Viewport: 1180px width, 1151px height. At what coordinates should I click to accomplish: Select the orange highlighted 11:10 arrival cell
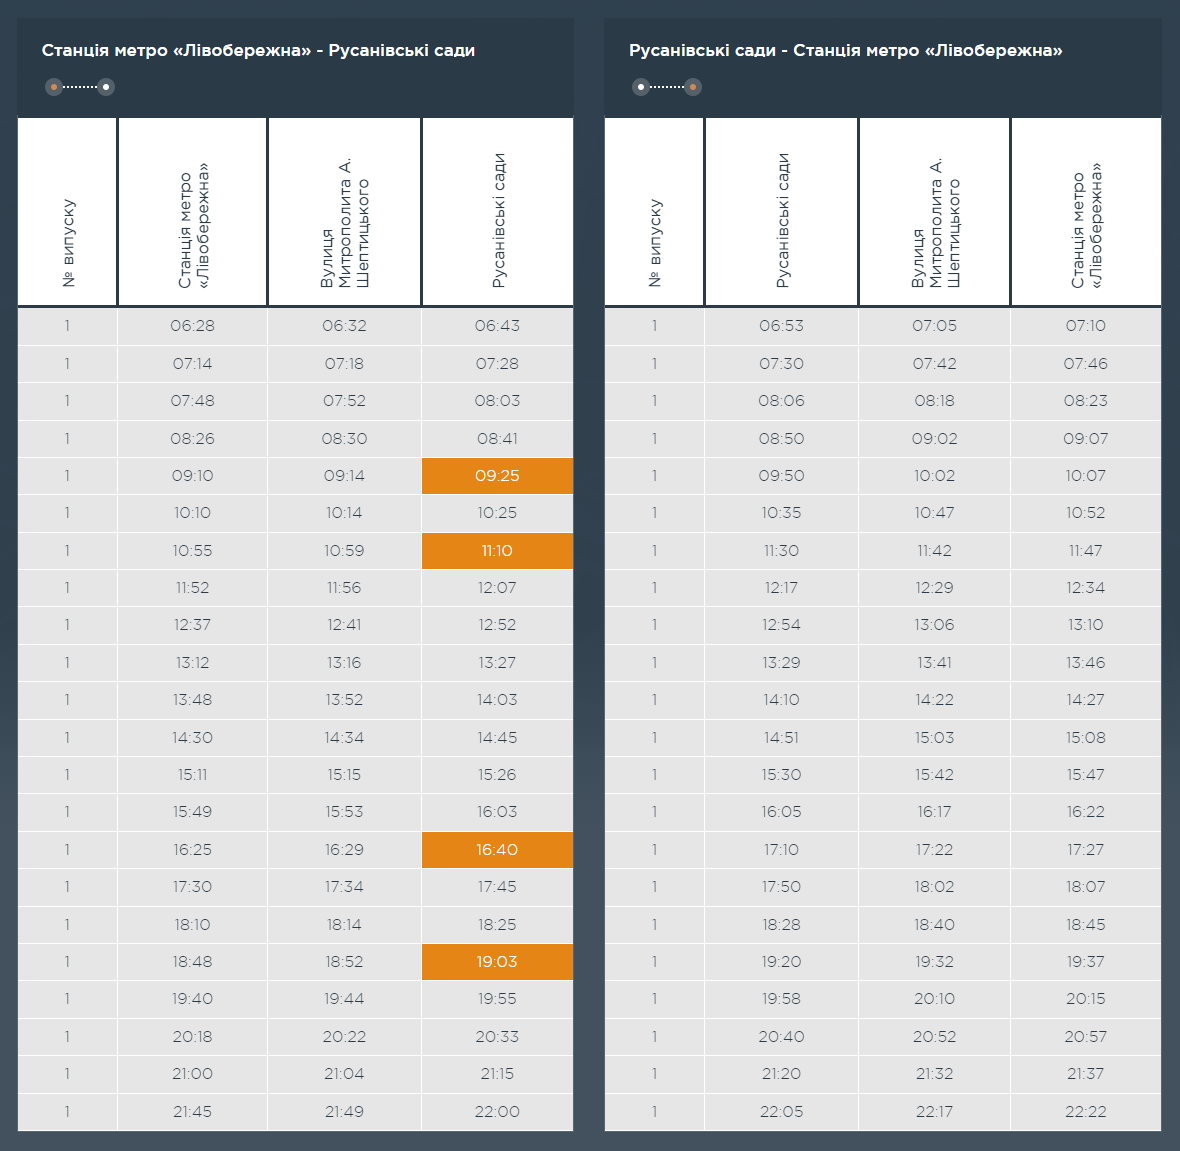coord(497,551)
